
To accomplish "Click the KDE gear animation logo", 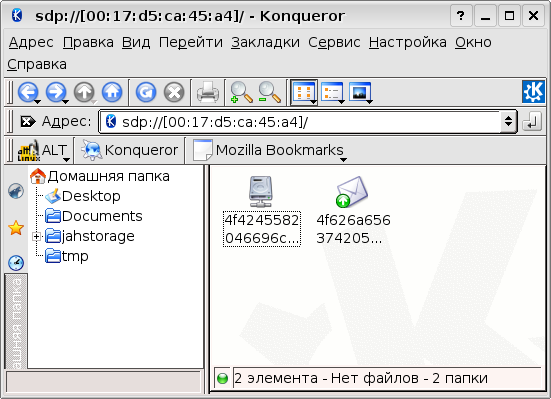I will [533, 92].
